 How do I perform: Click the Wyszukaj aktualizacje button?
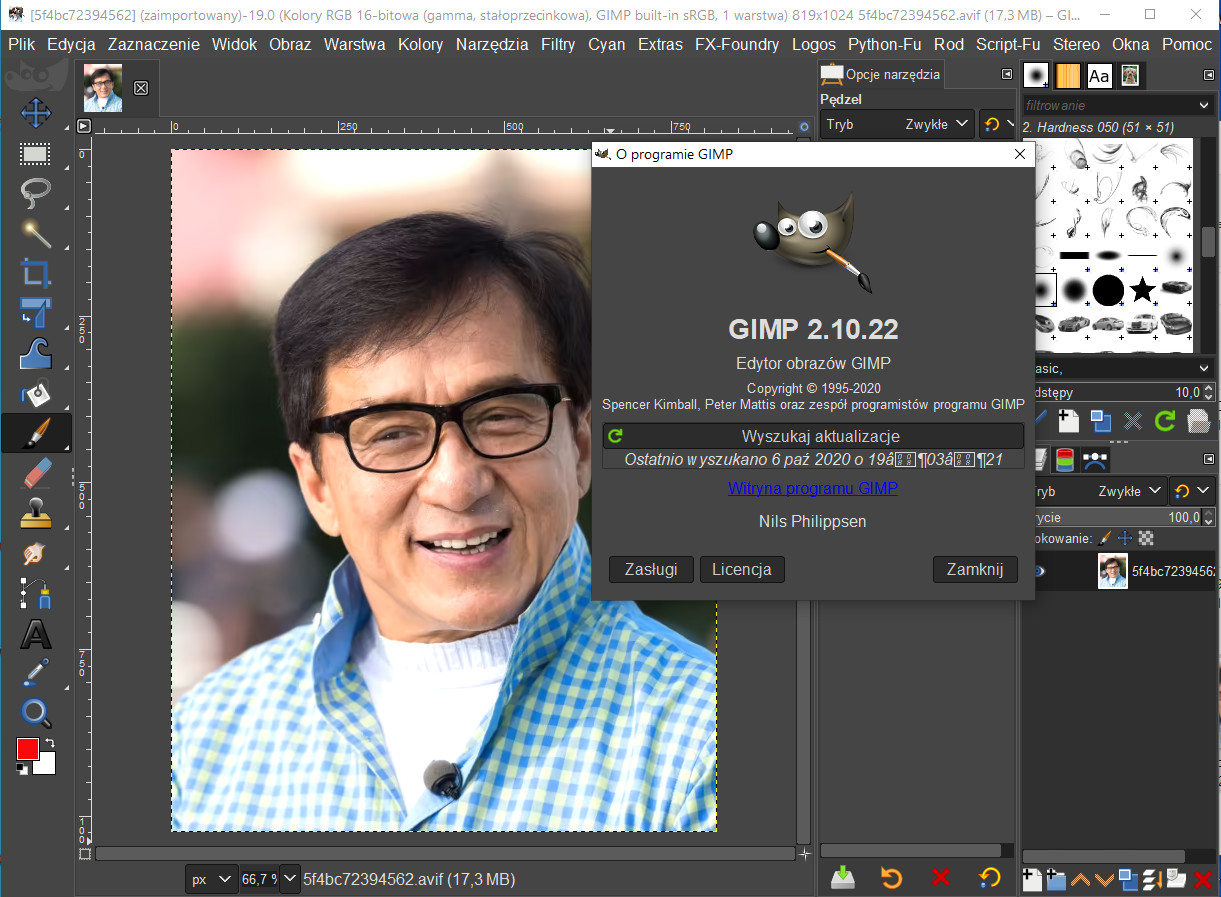coord(813,436)
